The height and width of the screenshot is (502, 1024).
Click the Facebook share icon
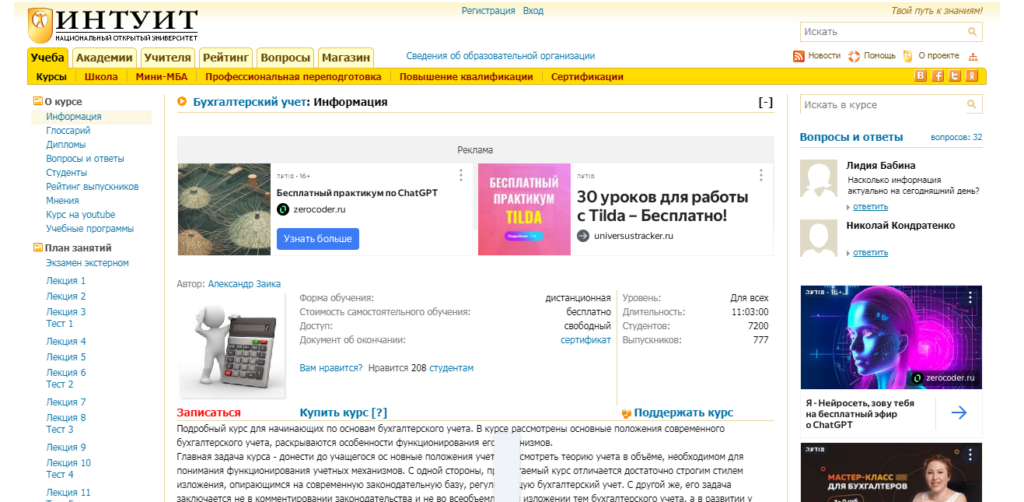point(938,76)
